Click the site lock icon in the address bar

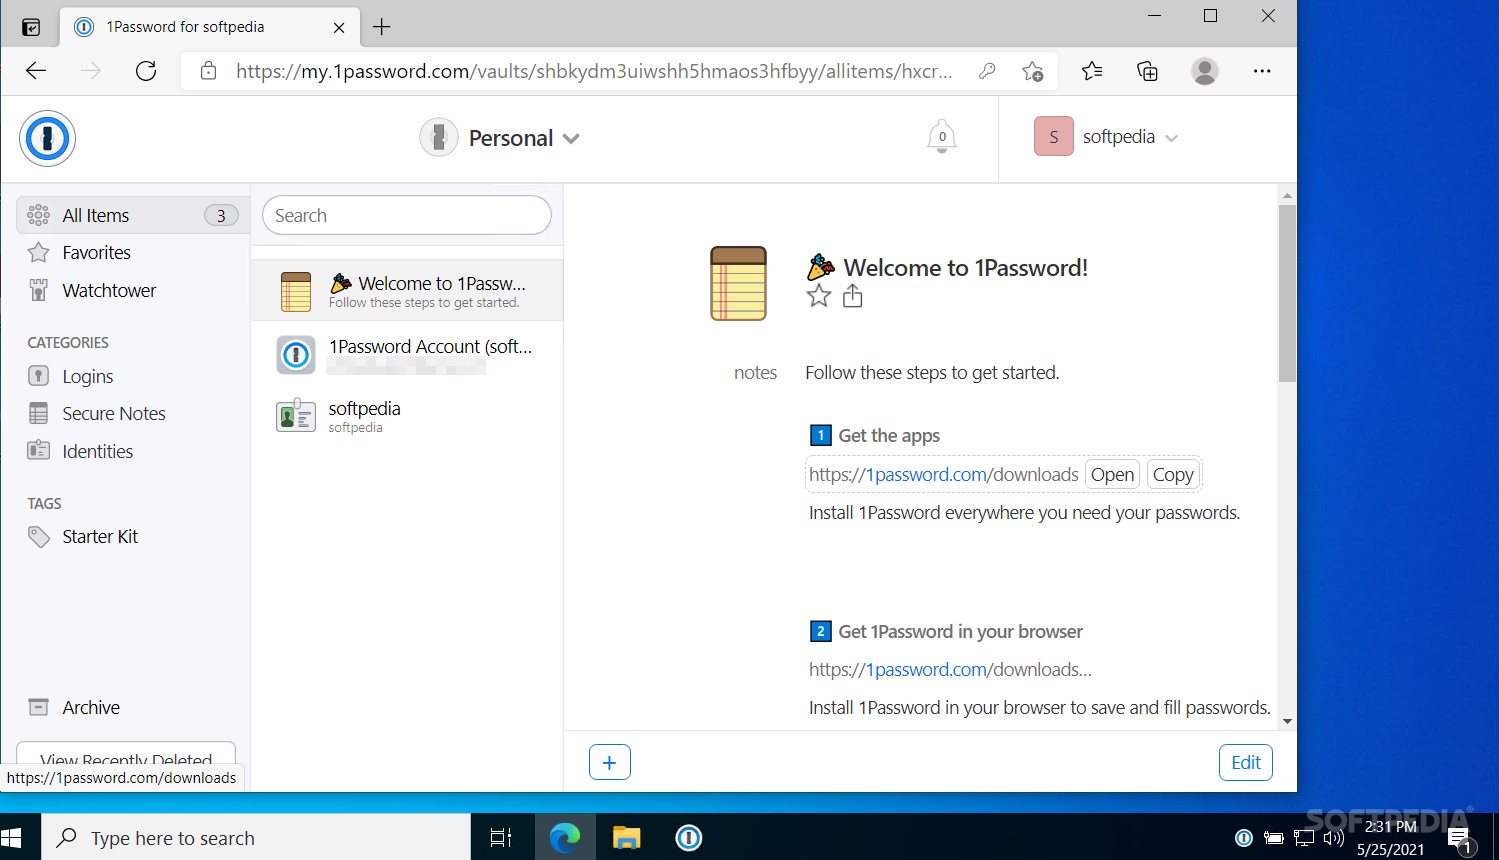point(208,71)
